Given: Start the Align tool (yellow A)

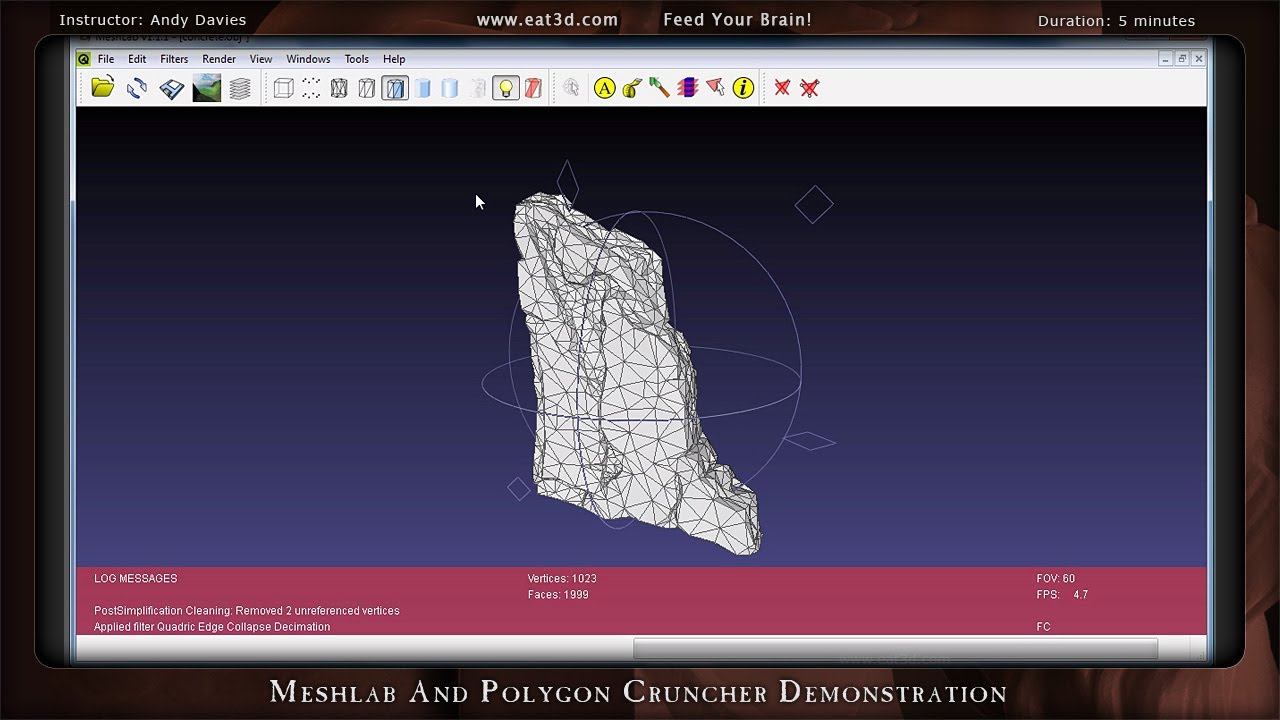Looking at the screenshot, I should [604, 88].
